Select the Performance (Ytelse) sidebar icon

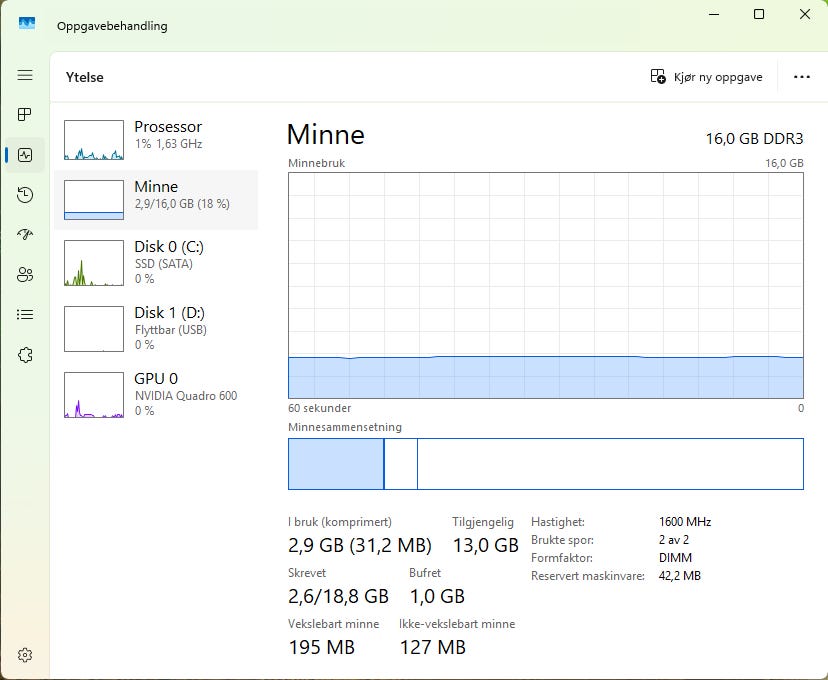pos(25,155)
